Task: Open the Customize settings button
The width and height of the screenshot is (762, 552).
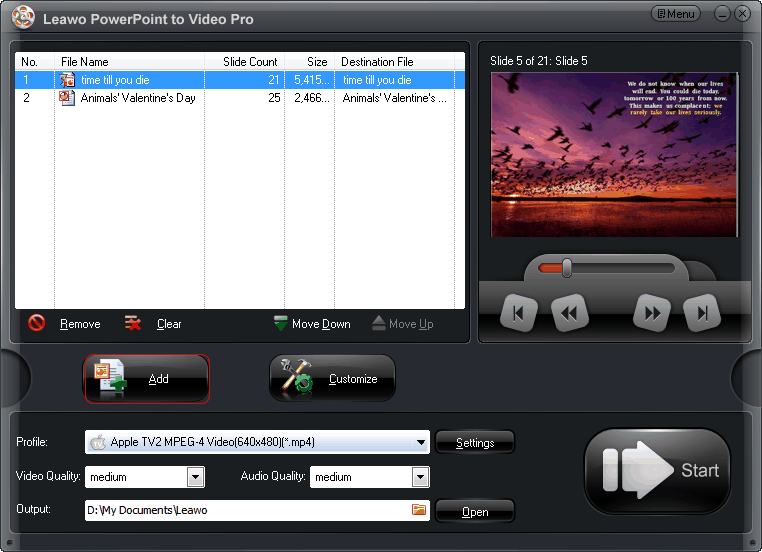Action: [332, 379]
